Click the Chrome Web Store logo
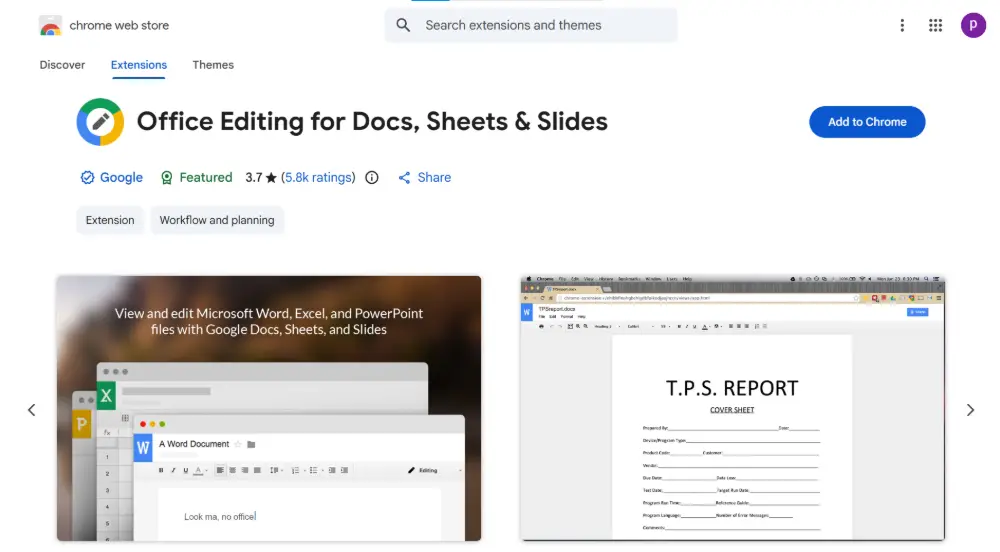 click(50, 25)
